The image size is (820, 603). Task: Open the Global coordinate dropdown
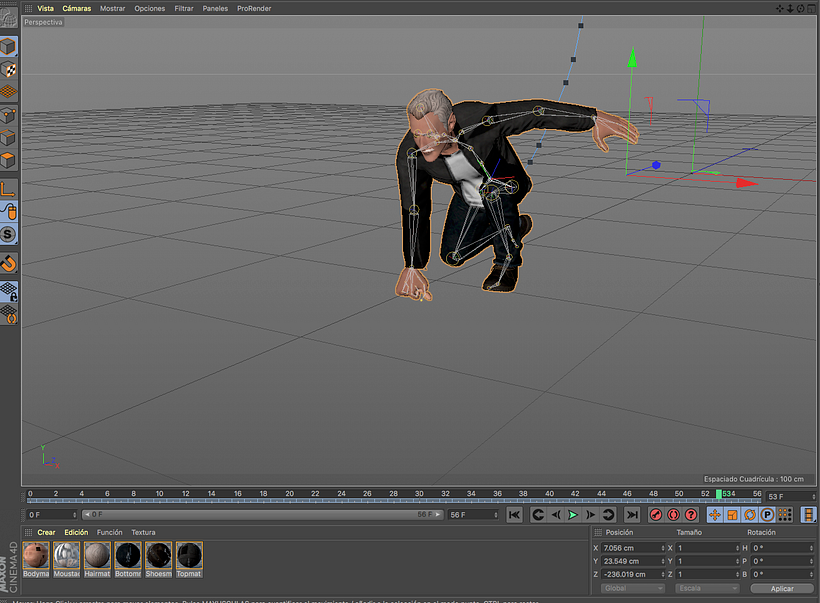[x=633, y=588]
